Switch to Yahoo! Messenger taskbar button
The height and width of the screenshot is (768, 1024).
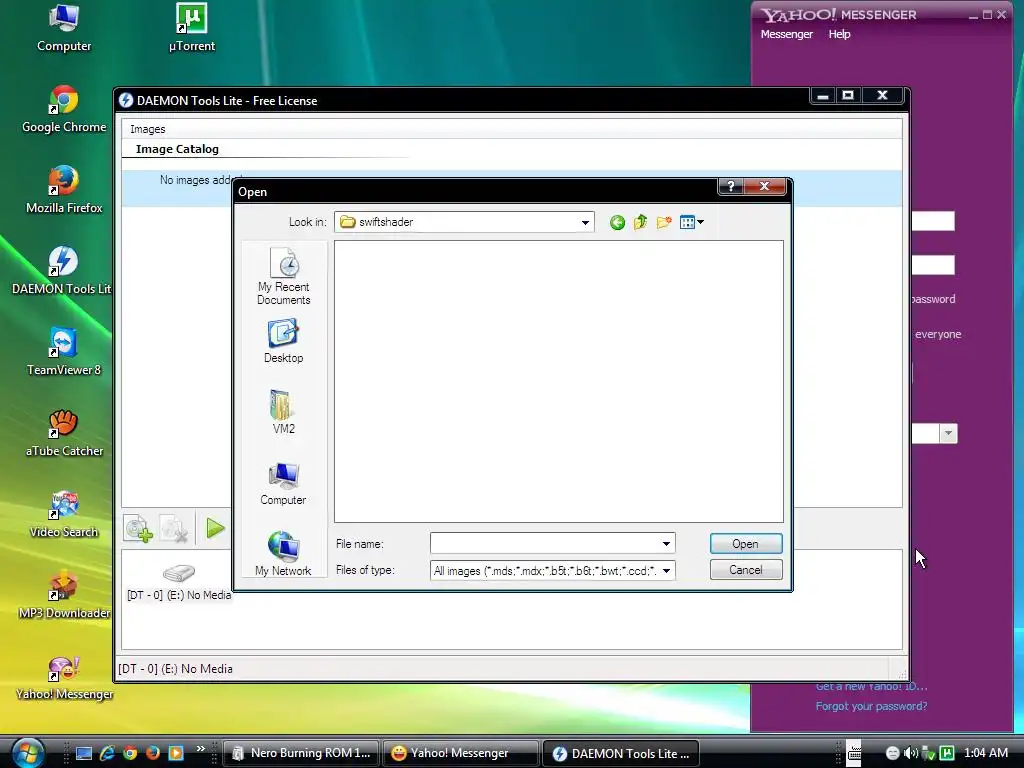(x=460, y=753)
